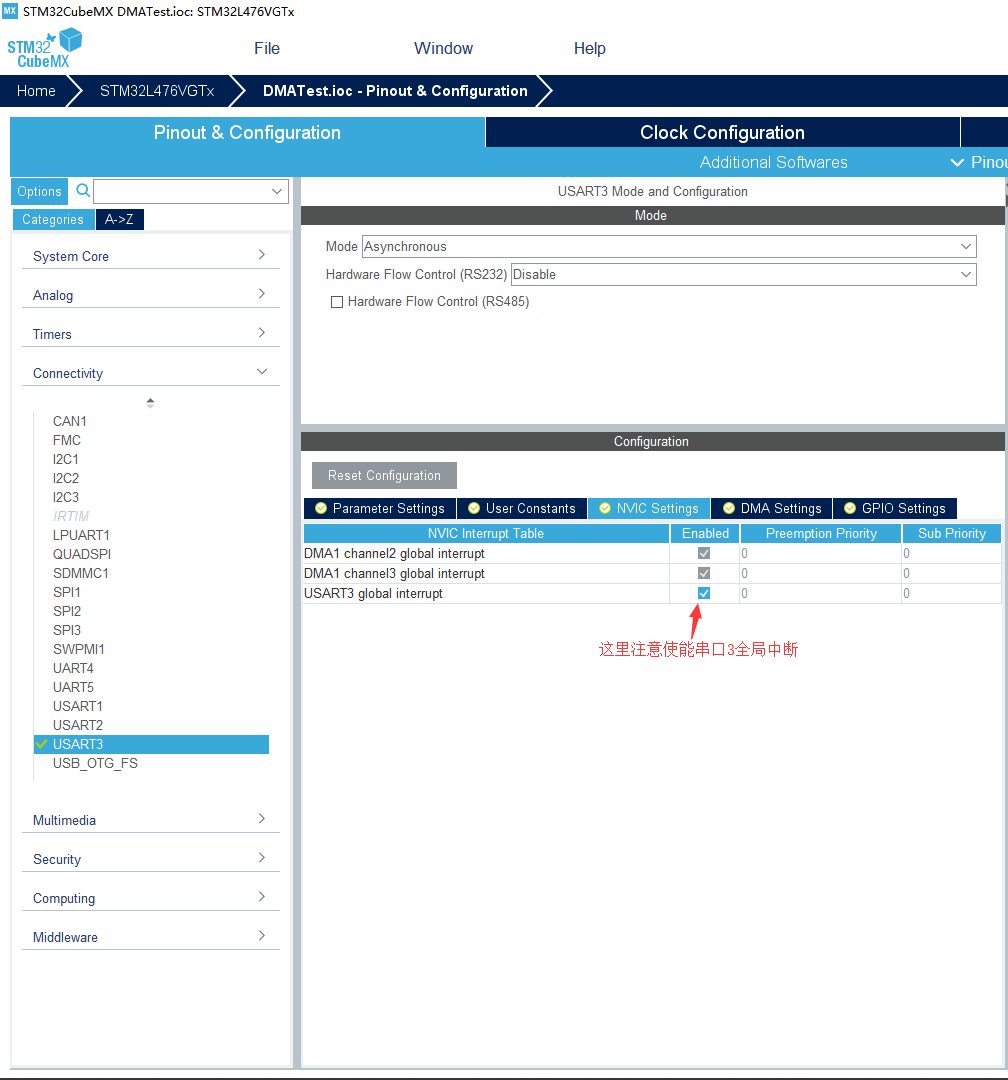This screenshot has width=1008, height=1080.
Task: Click the green check beside Parameter Settings
Action: pos(321,508)
